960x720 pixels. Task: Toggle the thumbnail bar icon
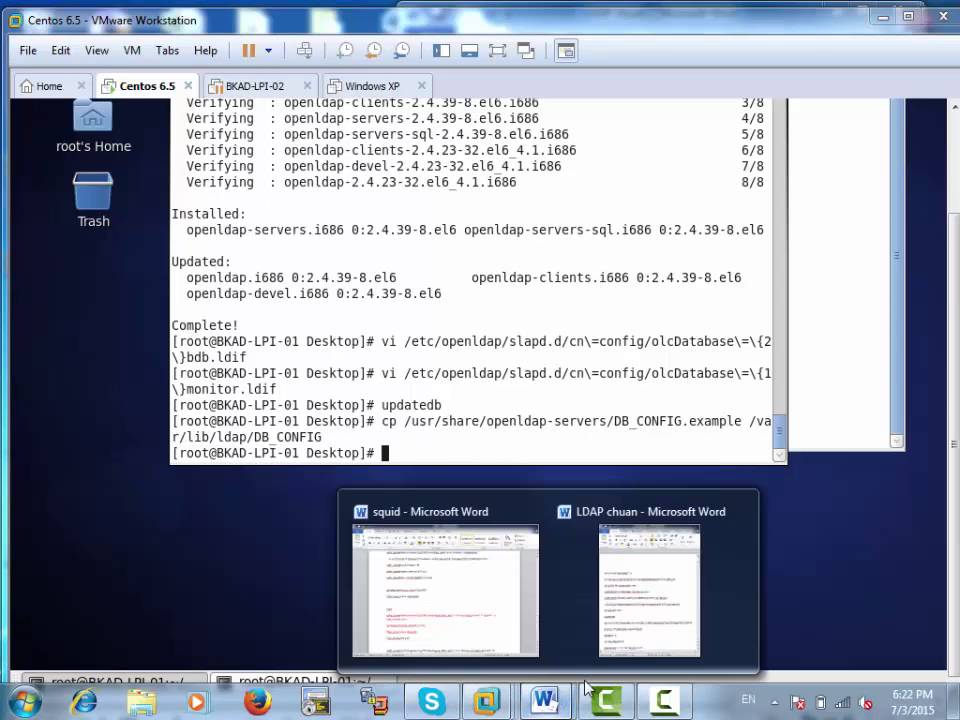(470, 51)
